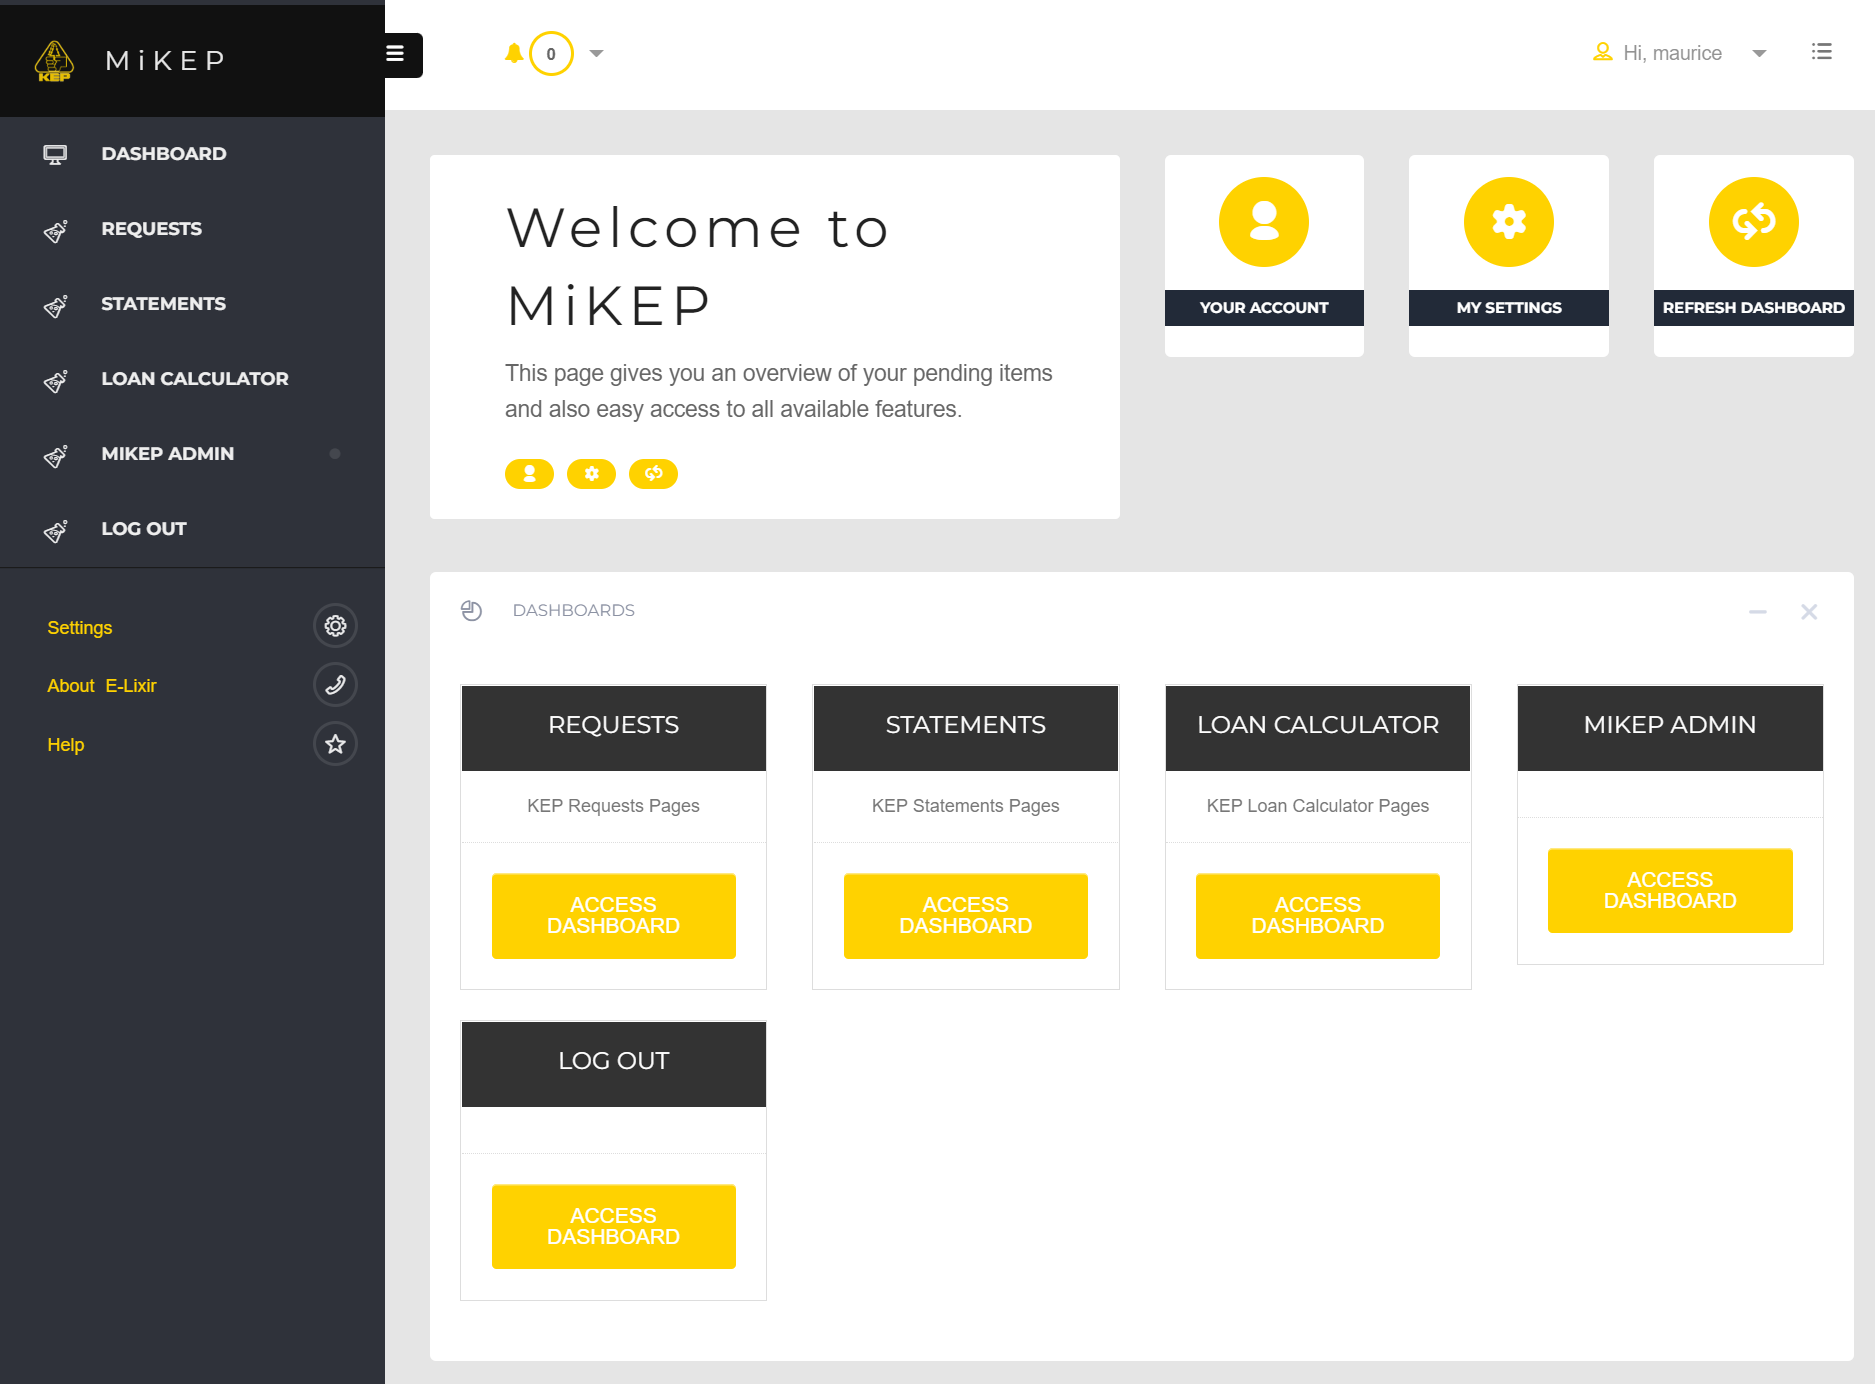Minimize the Dashboards panel

1757,612
